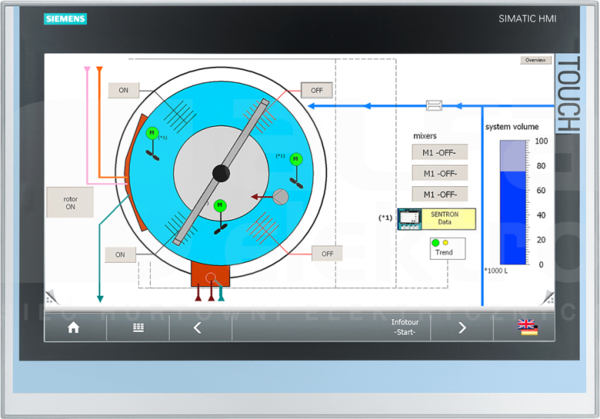This screenshot has height=419, width=600.
Task: Click the system volume level bar
Action: [513, 202]
